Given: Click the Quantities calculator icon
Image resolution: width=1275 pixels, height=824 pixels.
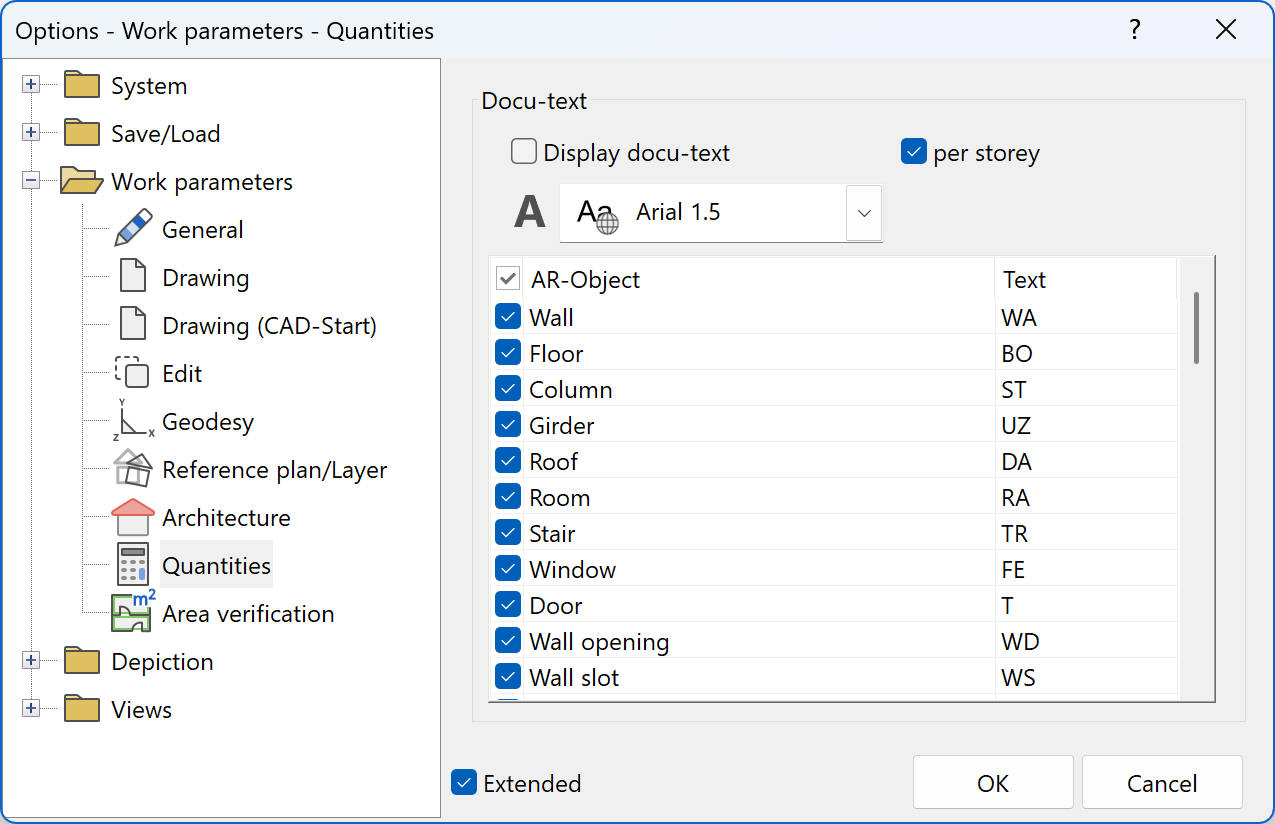Looking at the screenshot, I should [x=131, y=565].
